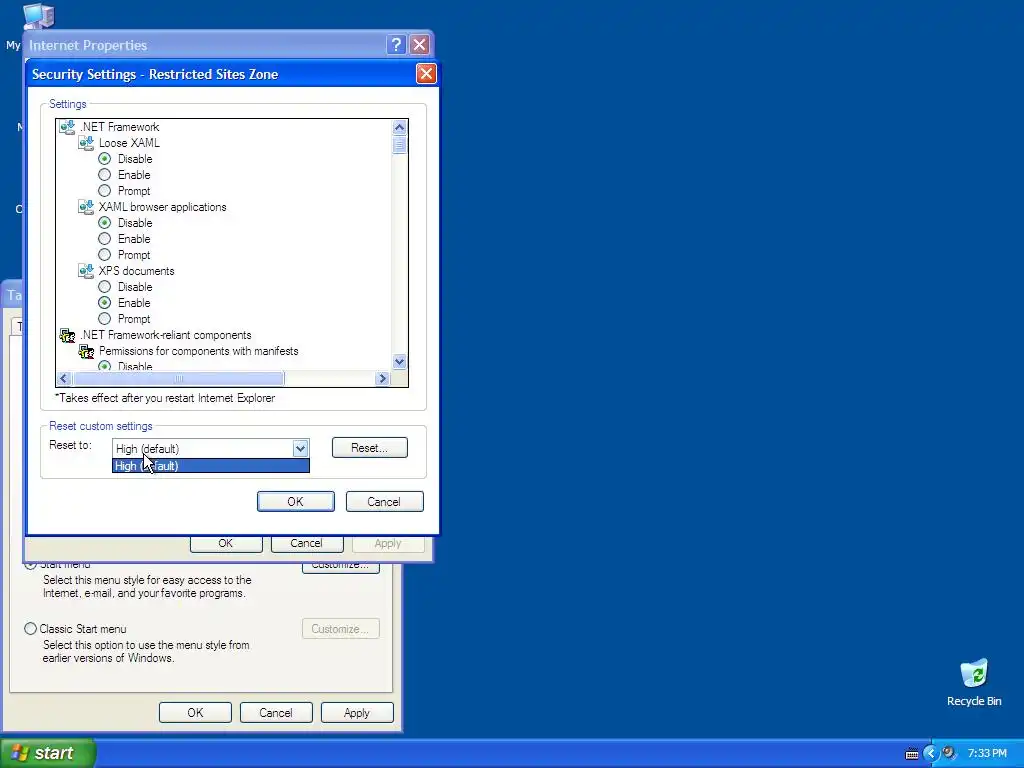
Task: Click the horizontal scroll left arrow
Action: click(64, 378)
